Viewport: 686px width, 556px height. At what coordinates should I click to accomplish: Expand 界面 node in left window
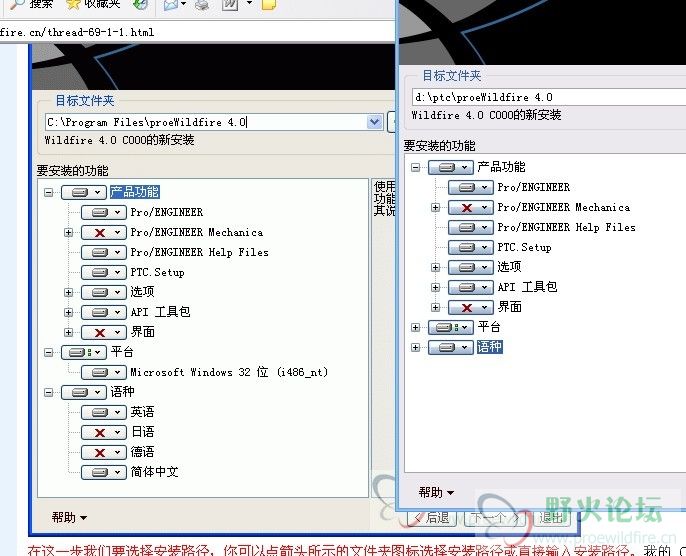(x=68, y=332)
